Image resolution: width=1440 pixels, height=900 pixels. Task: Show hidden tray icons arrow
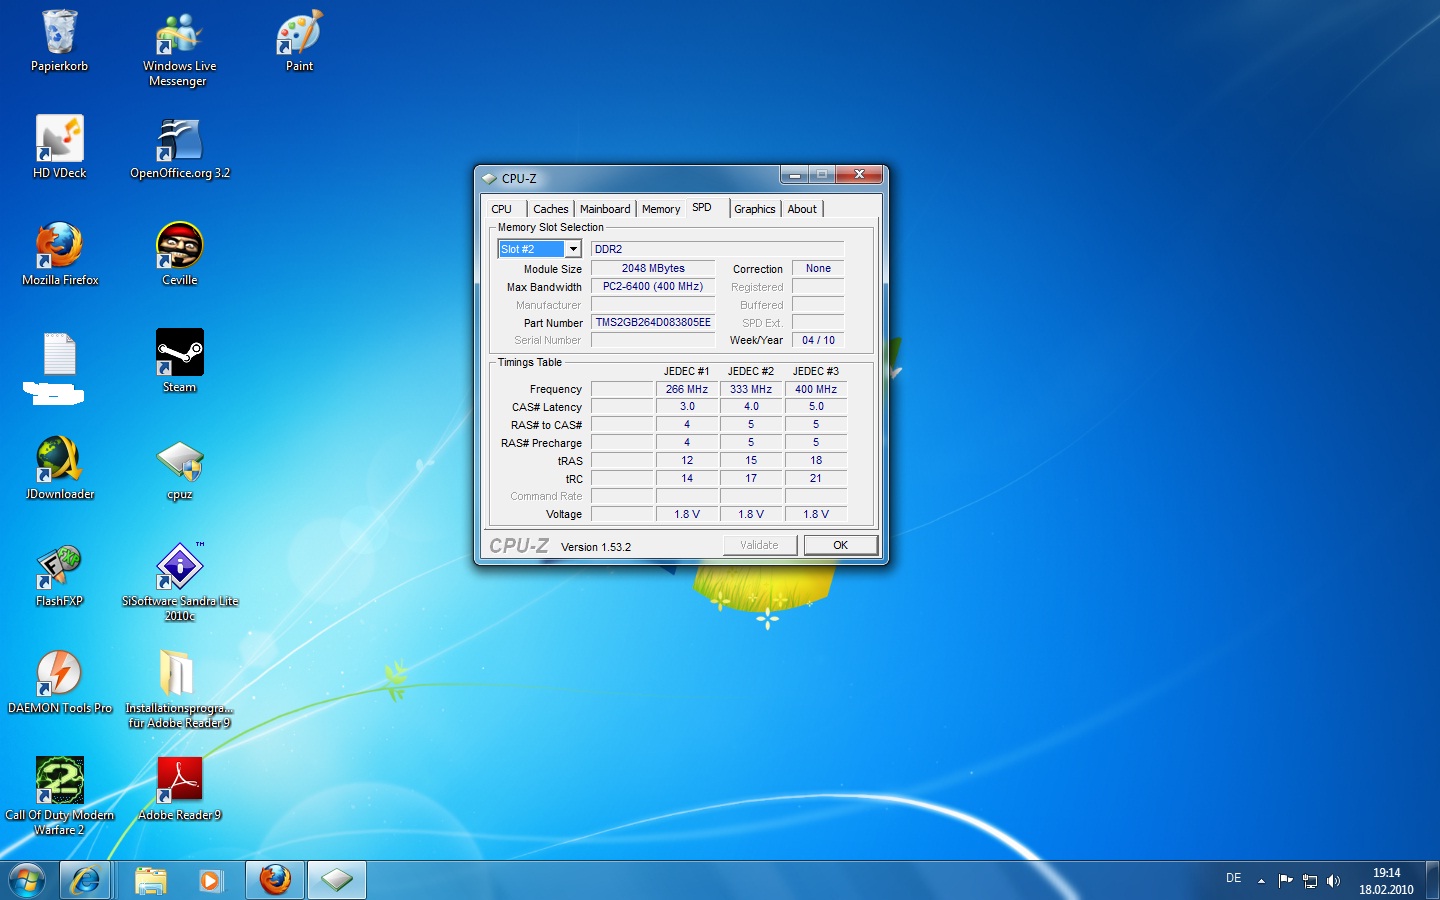[x=1261, y=881]
